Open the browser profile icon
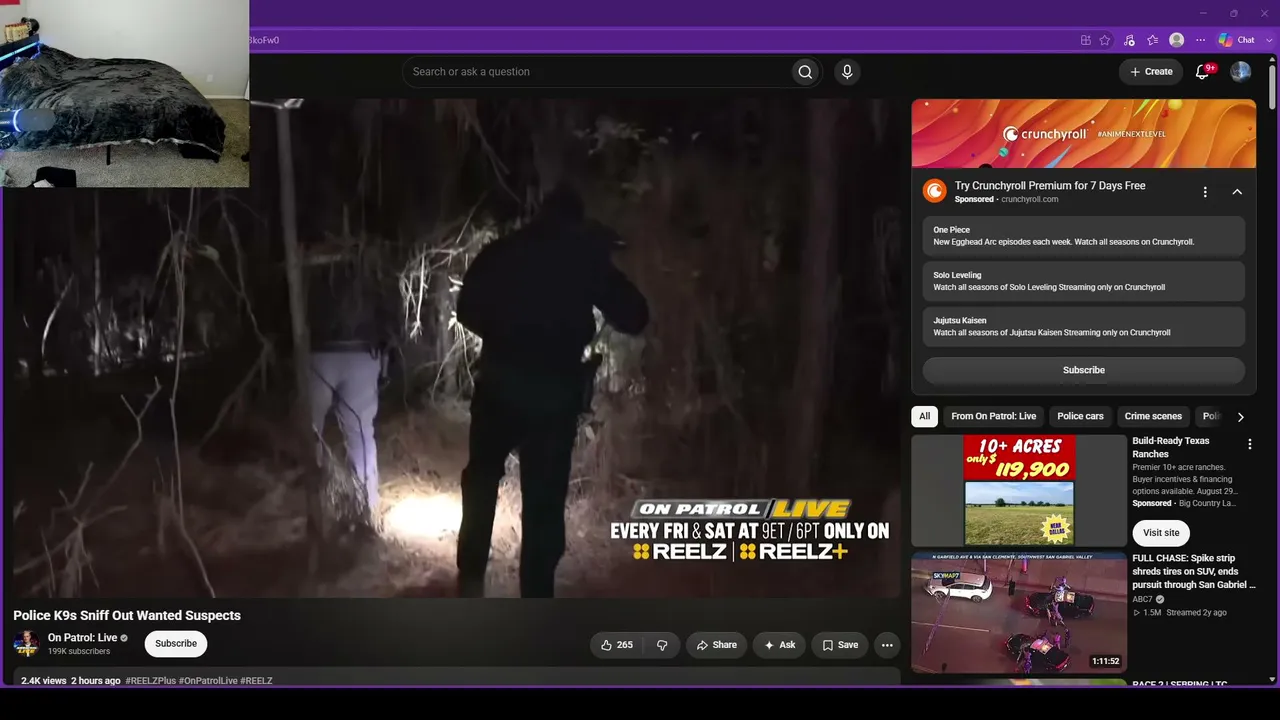The height and width of the screenshot is (720, 1280). click(1177, 40)
